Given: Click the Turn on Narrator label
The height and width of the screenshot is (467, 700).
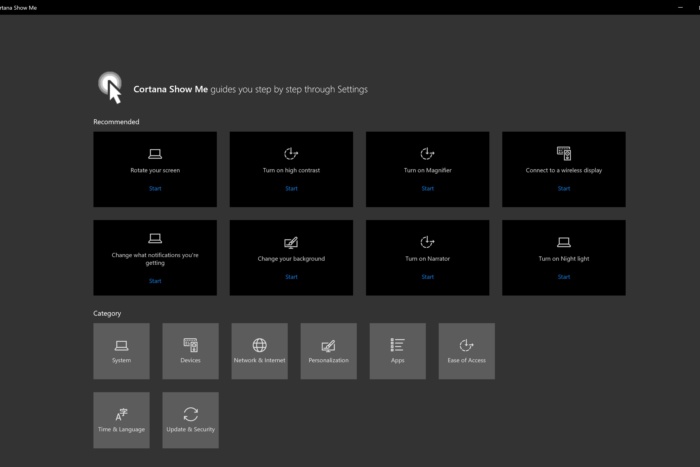Looking at the screenshot, I should [x=427, y=259].
